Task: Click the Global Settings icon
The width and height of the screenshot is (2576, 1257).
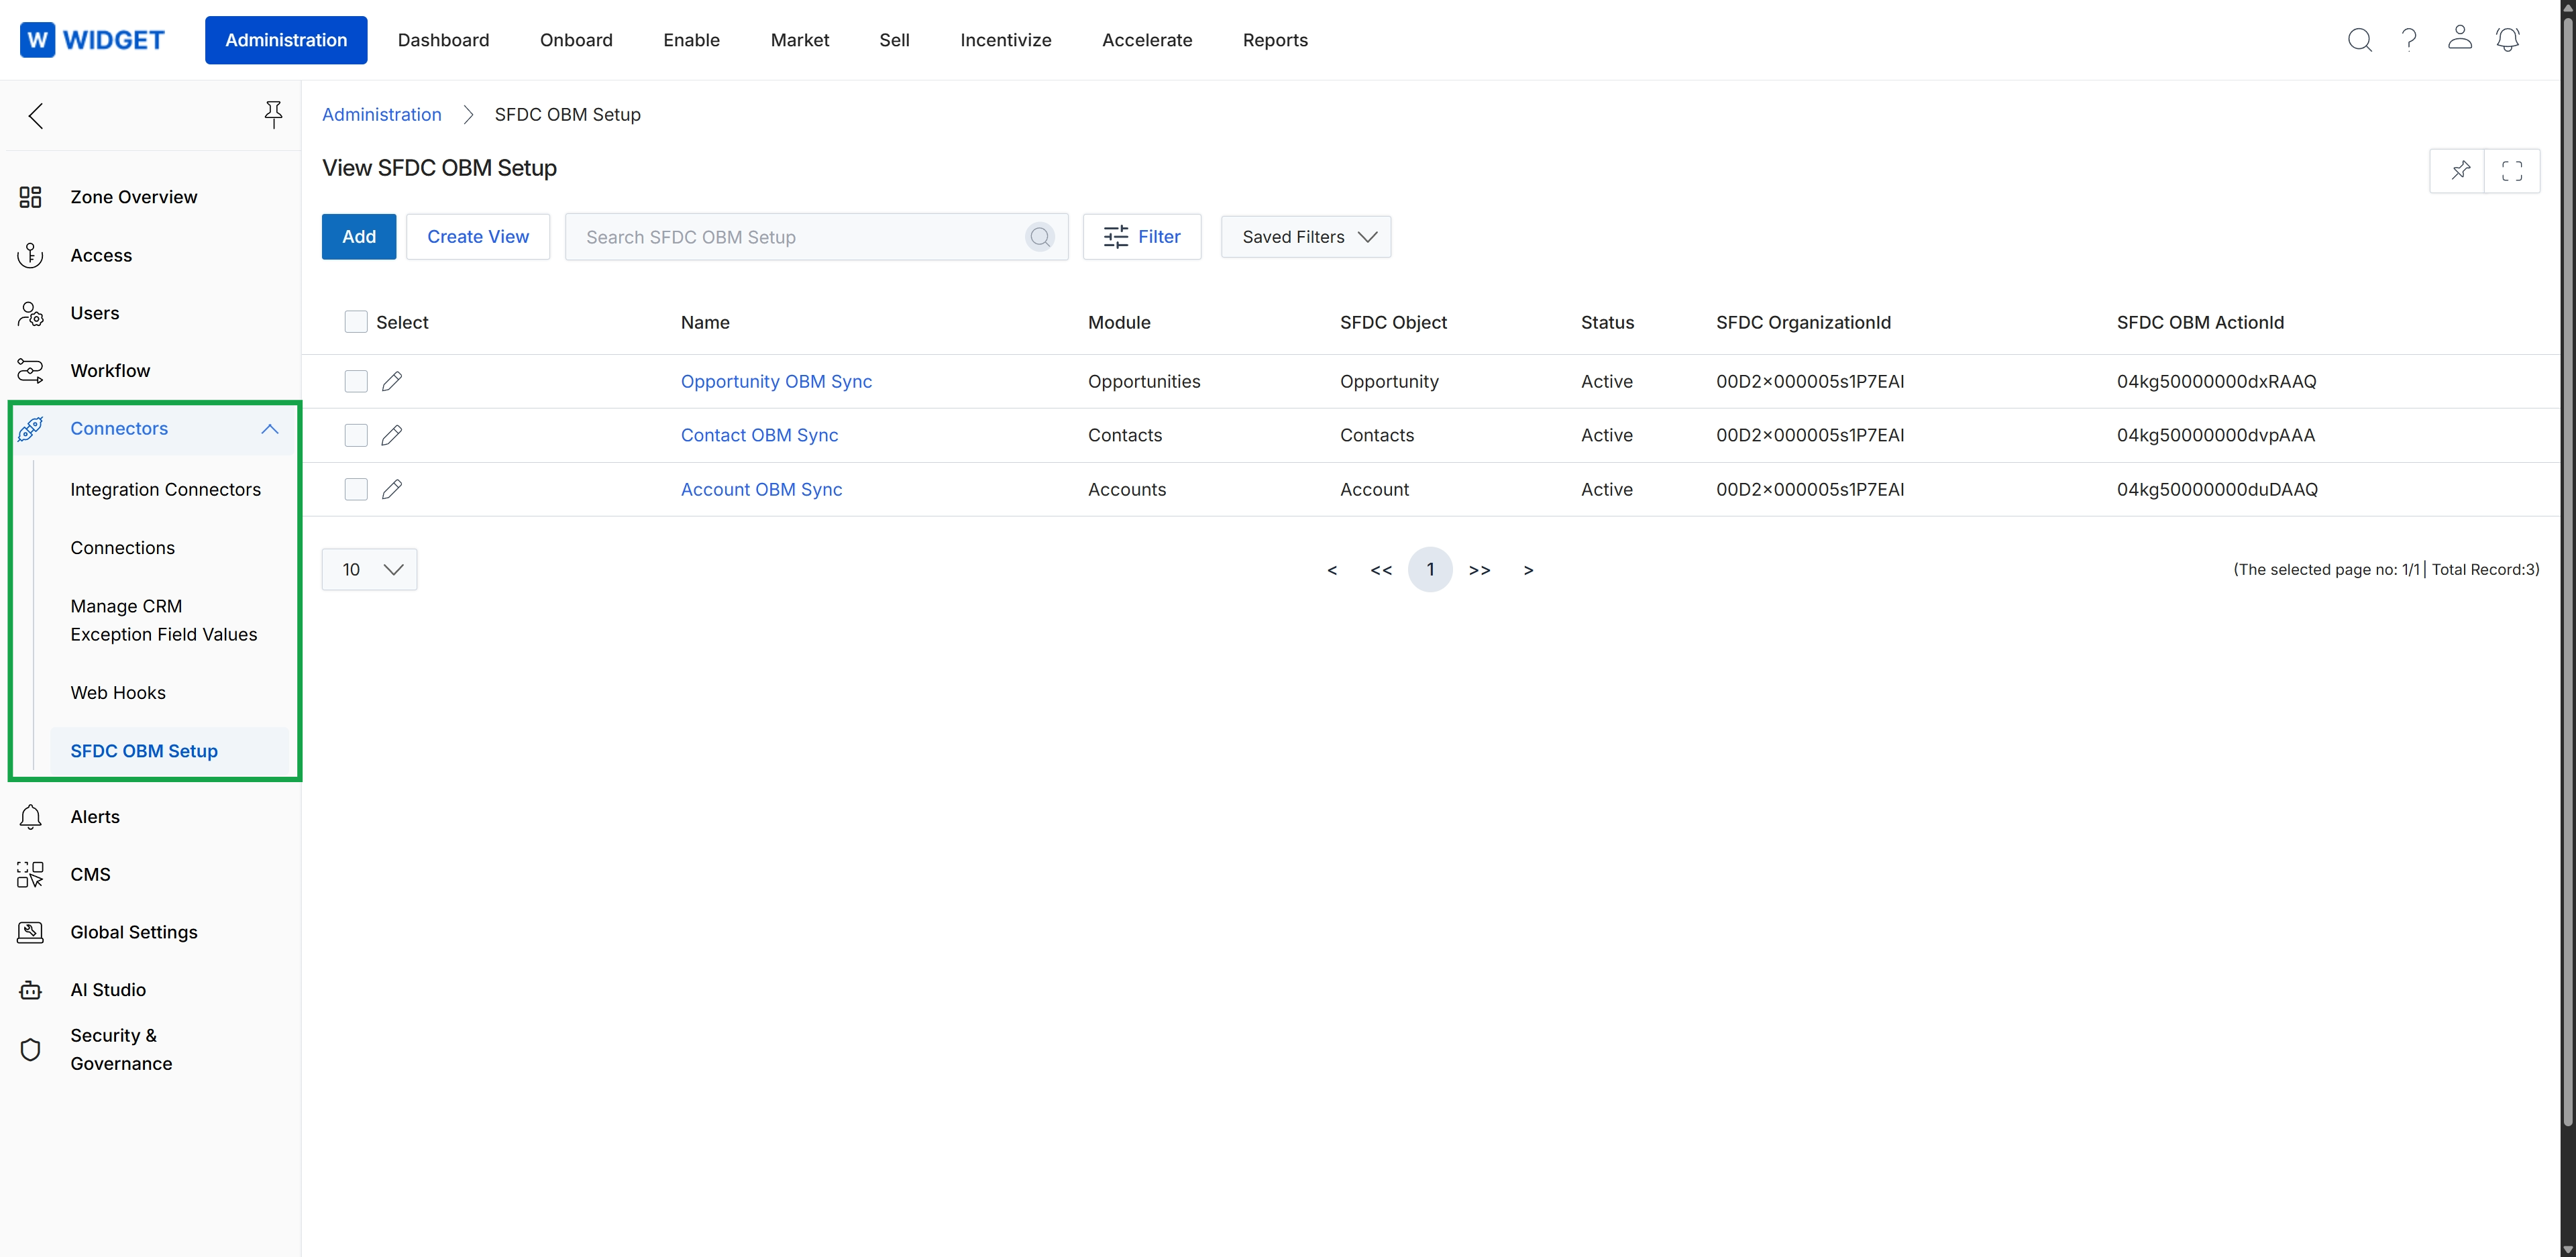Action: click(30, 932)
